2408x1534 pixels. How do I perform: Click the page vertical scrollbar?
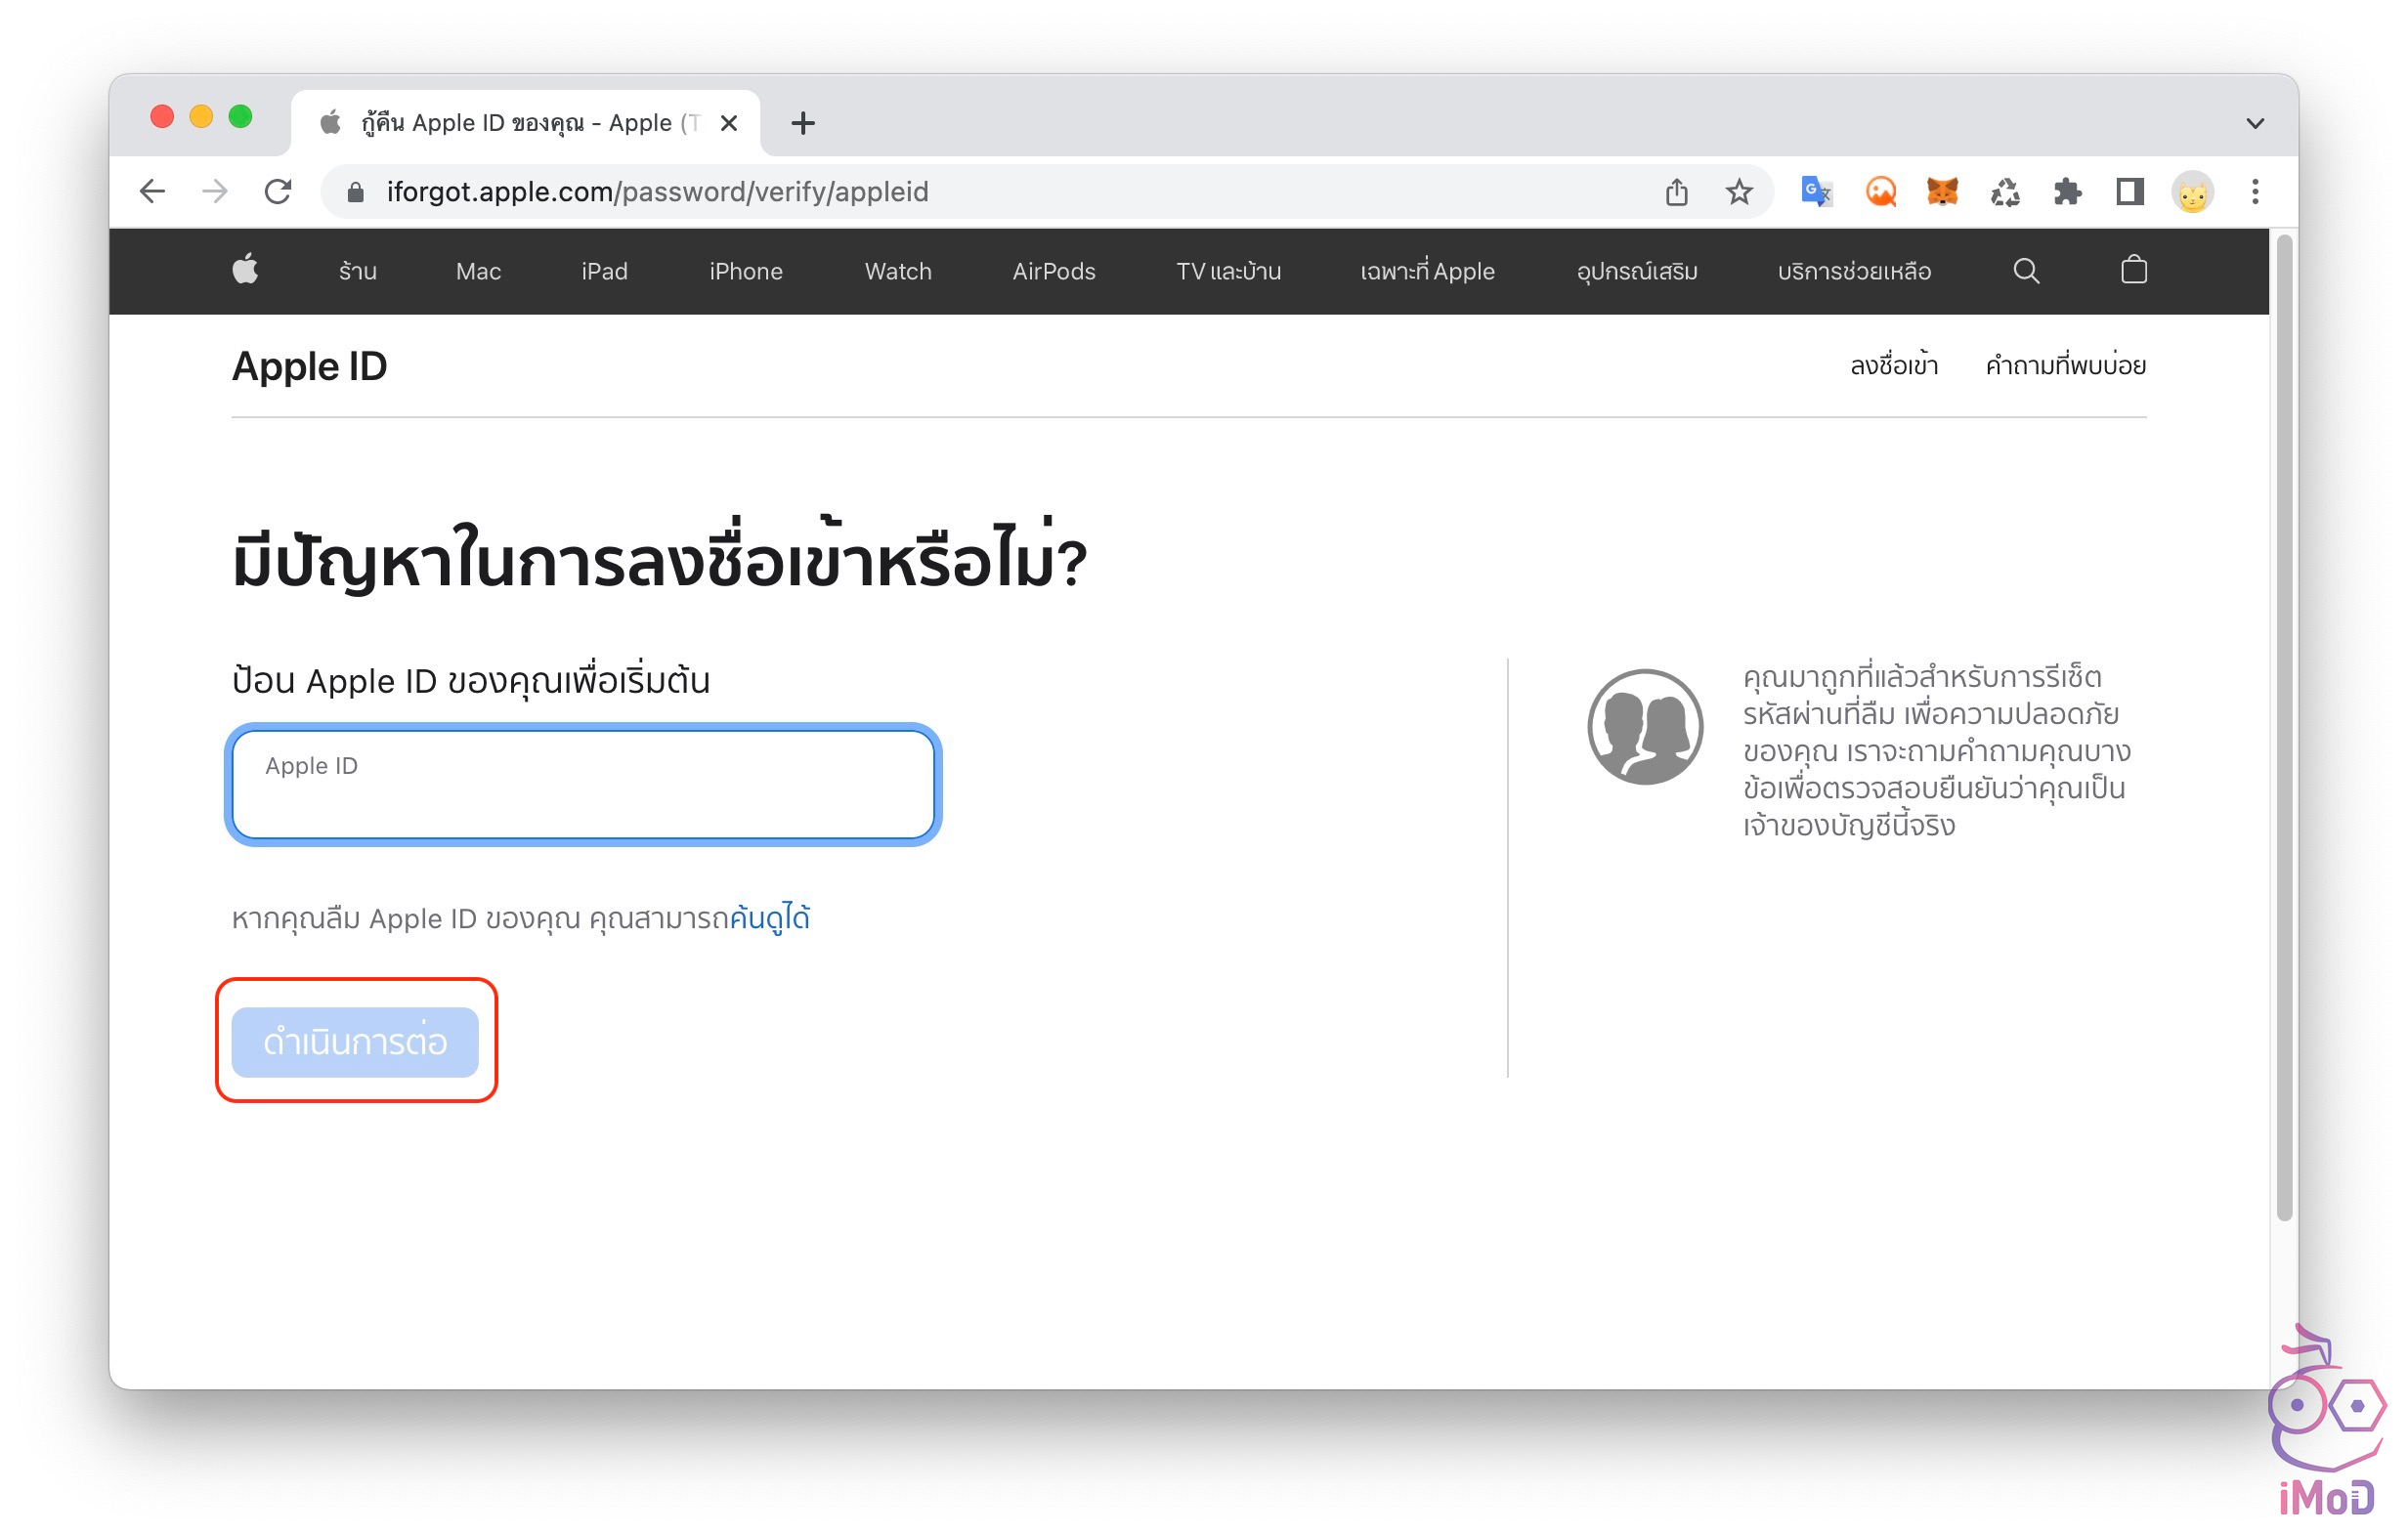pyautogui.click(x=2283, y=728)
